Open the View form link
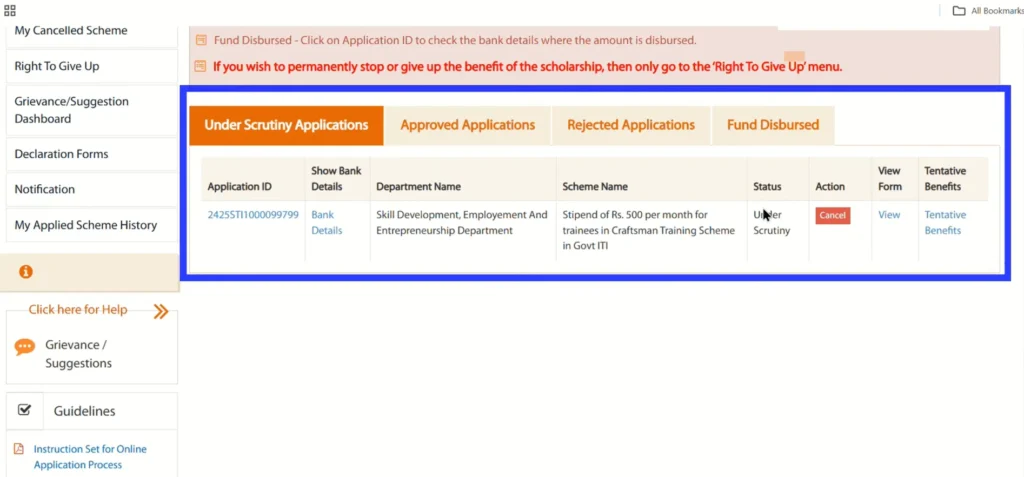Image resolution: width=1024 pixels, height=477 pixels. click(889, 215)
